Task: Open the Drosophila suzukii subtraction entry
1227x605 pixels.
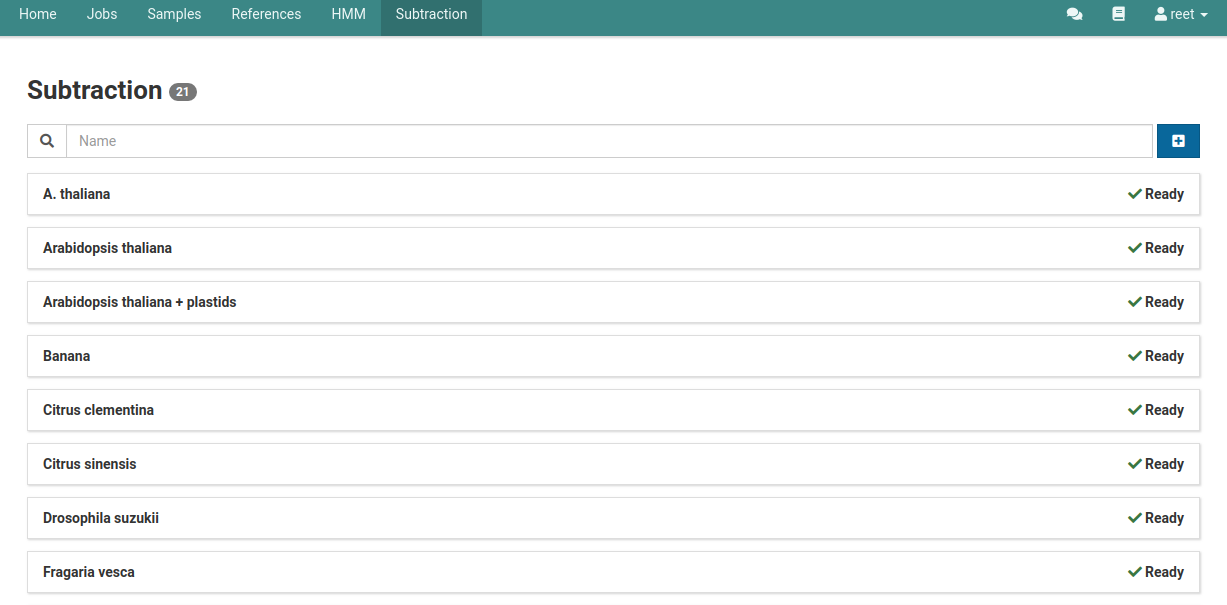Action: [101, 518]
